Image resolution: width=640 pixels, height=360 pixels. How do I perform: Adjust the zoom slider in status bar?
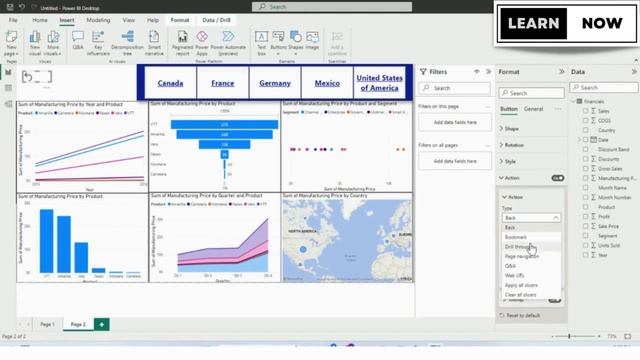[569, 336]
